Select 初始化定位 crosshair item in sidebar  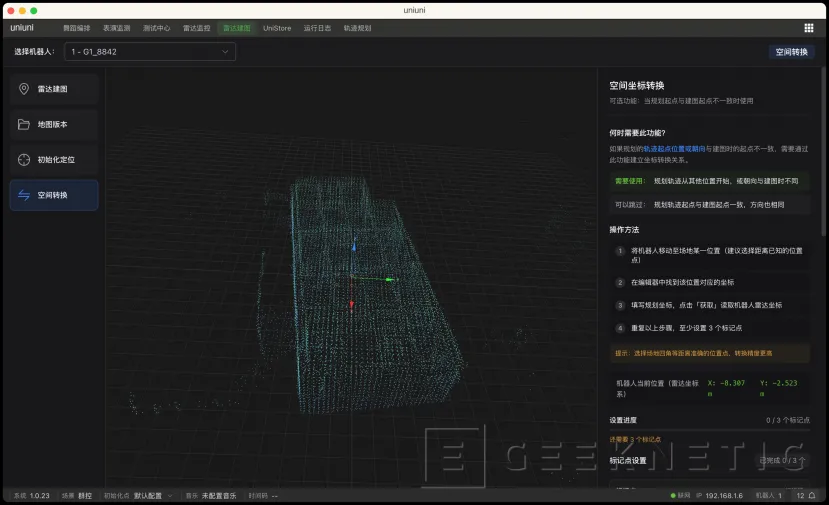point(54,160)
